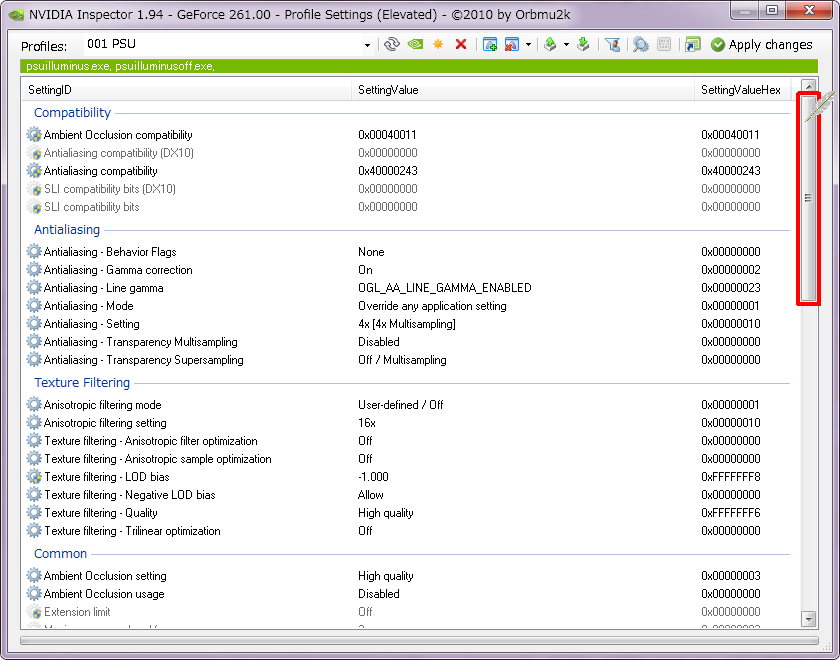Click the hex value 0x00000003 for Ambient Occlusion setting
The height and width of the screenshot is (660, 840).
tap(731, 576)
